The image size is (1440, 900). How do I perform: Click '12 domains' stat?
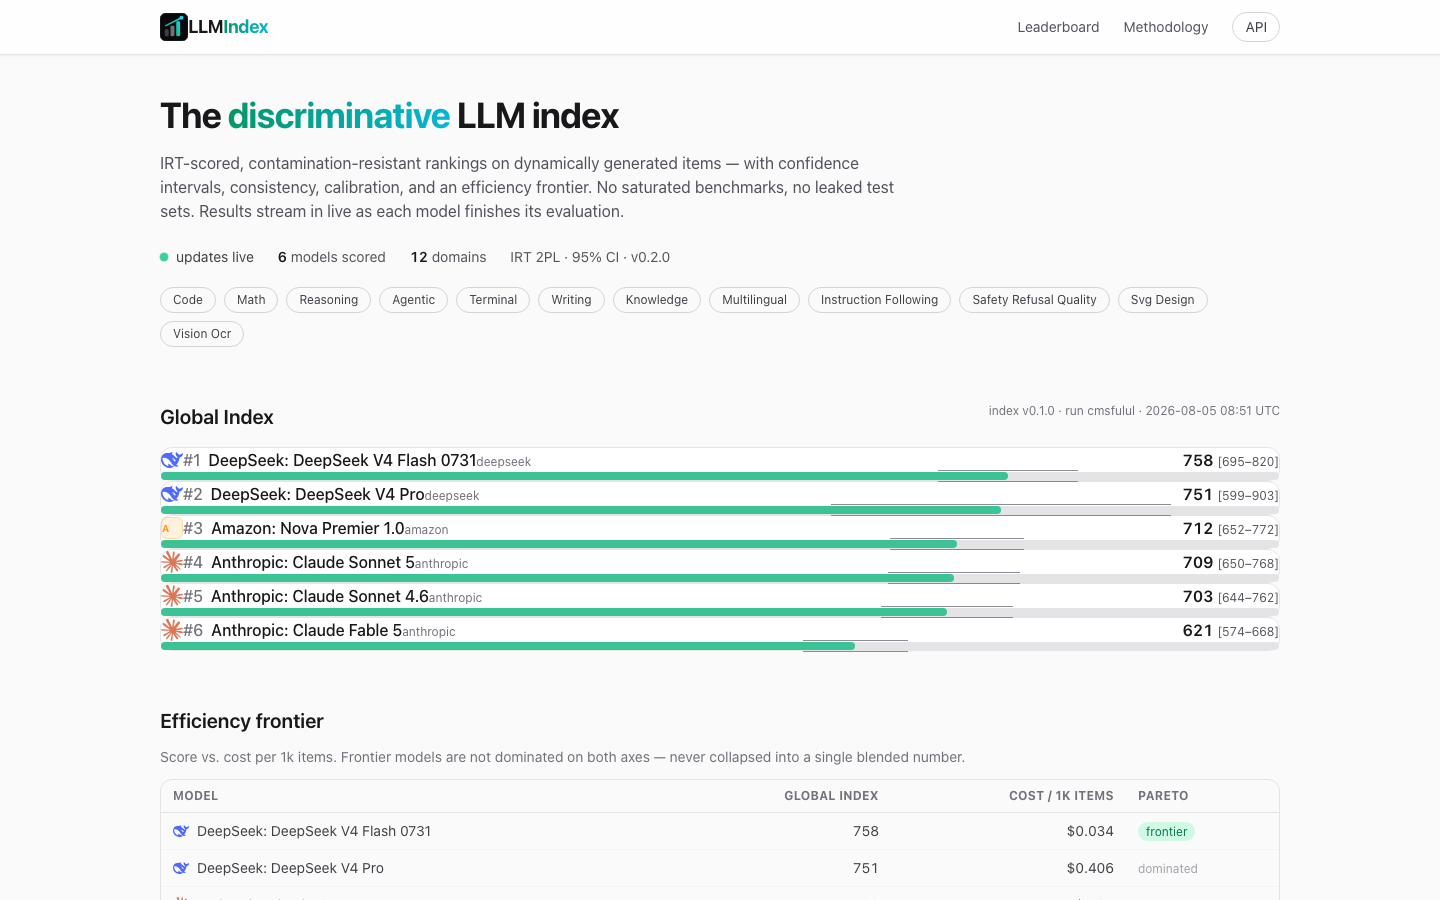(448, 257)
